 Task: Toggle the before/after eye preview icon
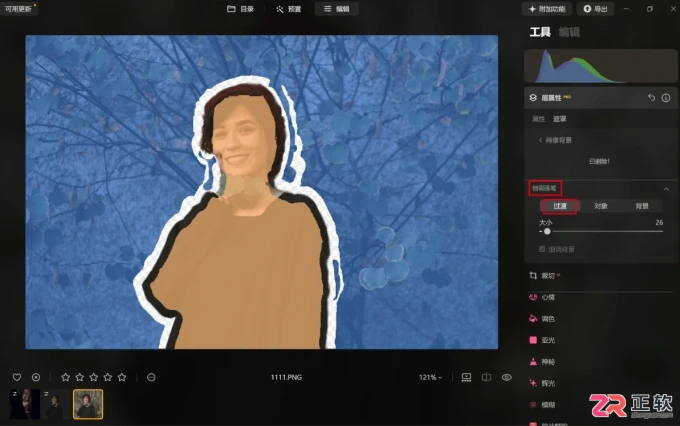(x=507, y=377)
